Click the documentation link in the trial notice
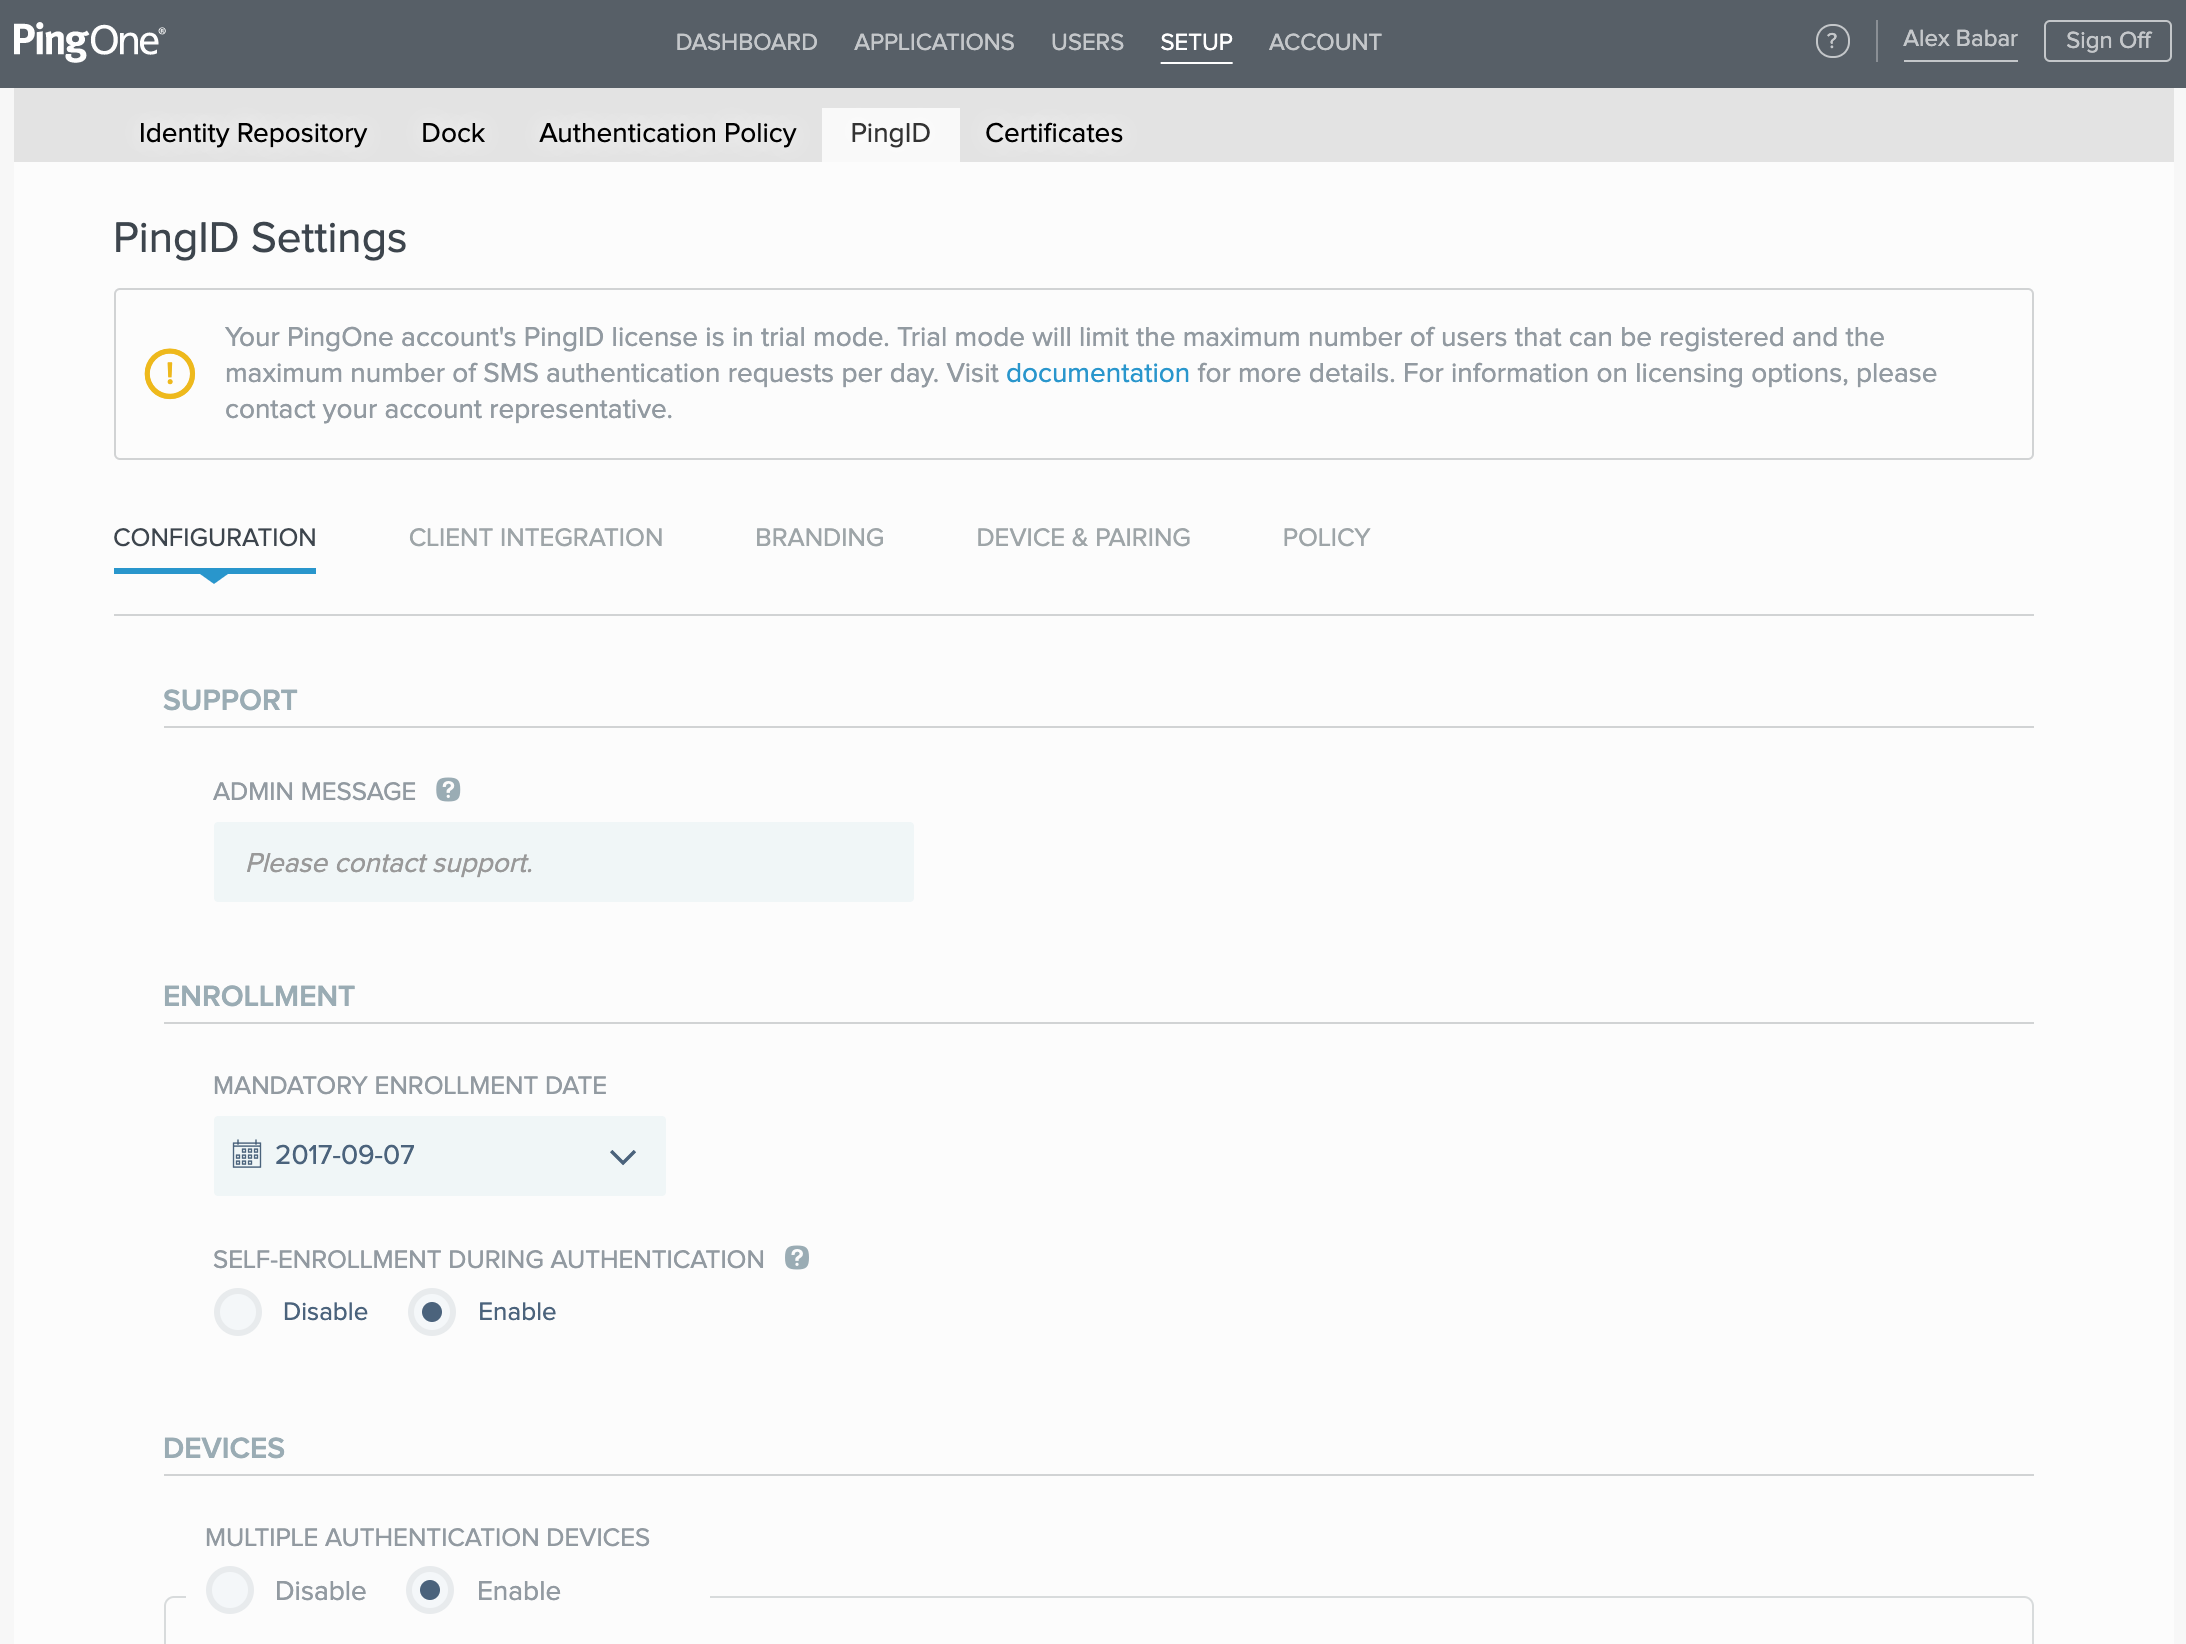Screen dimensions: 2186x1644 [x=1098, y=372]
